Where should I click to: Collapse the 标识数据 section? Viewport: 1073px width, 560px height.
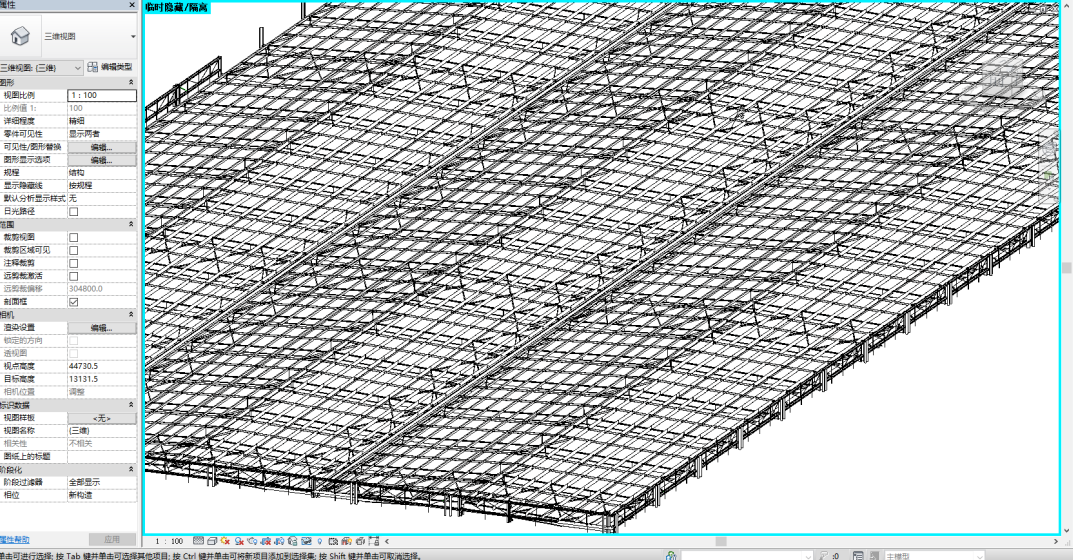point(131,405)
